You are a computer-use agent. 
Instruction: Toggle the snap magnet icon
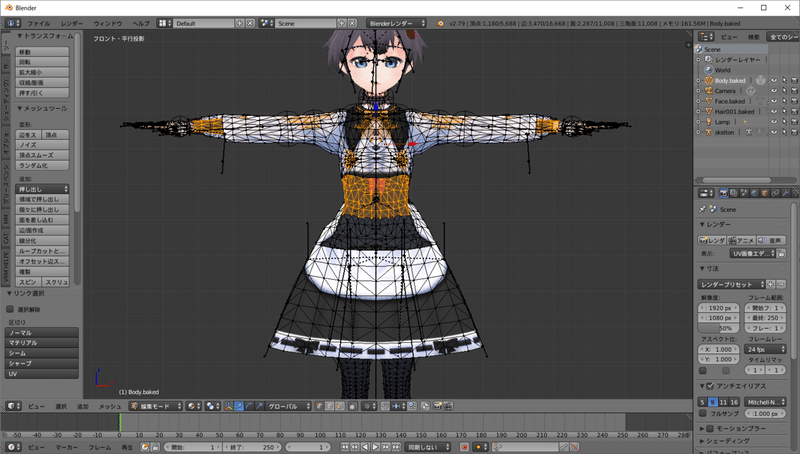[x=385, y=406]
